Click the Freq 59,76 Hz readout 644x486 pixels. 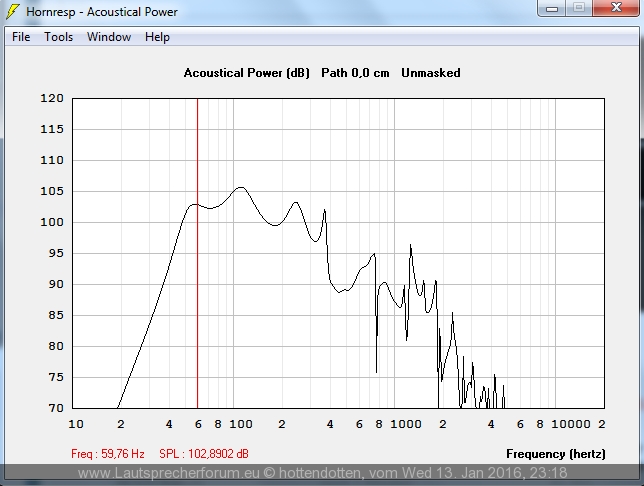click(108, 454)
